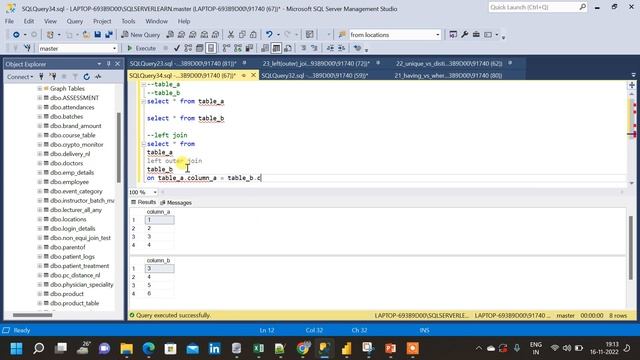The width and height of the screenshot is (640, 360).
Task: Click the Object Explorer vertical scrollbar
Action: pos(119,147)
